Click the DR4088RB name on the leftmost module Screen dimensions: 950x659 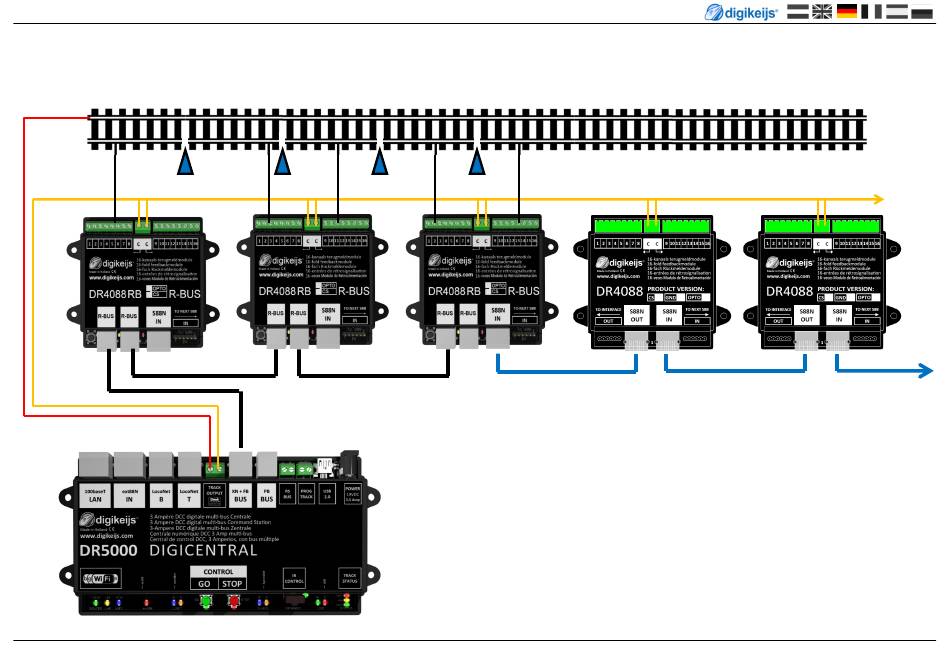click(115, 294)
